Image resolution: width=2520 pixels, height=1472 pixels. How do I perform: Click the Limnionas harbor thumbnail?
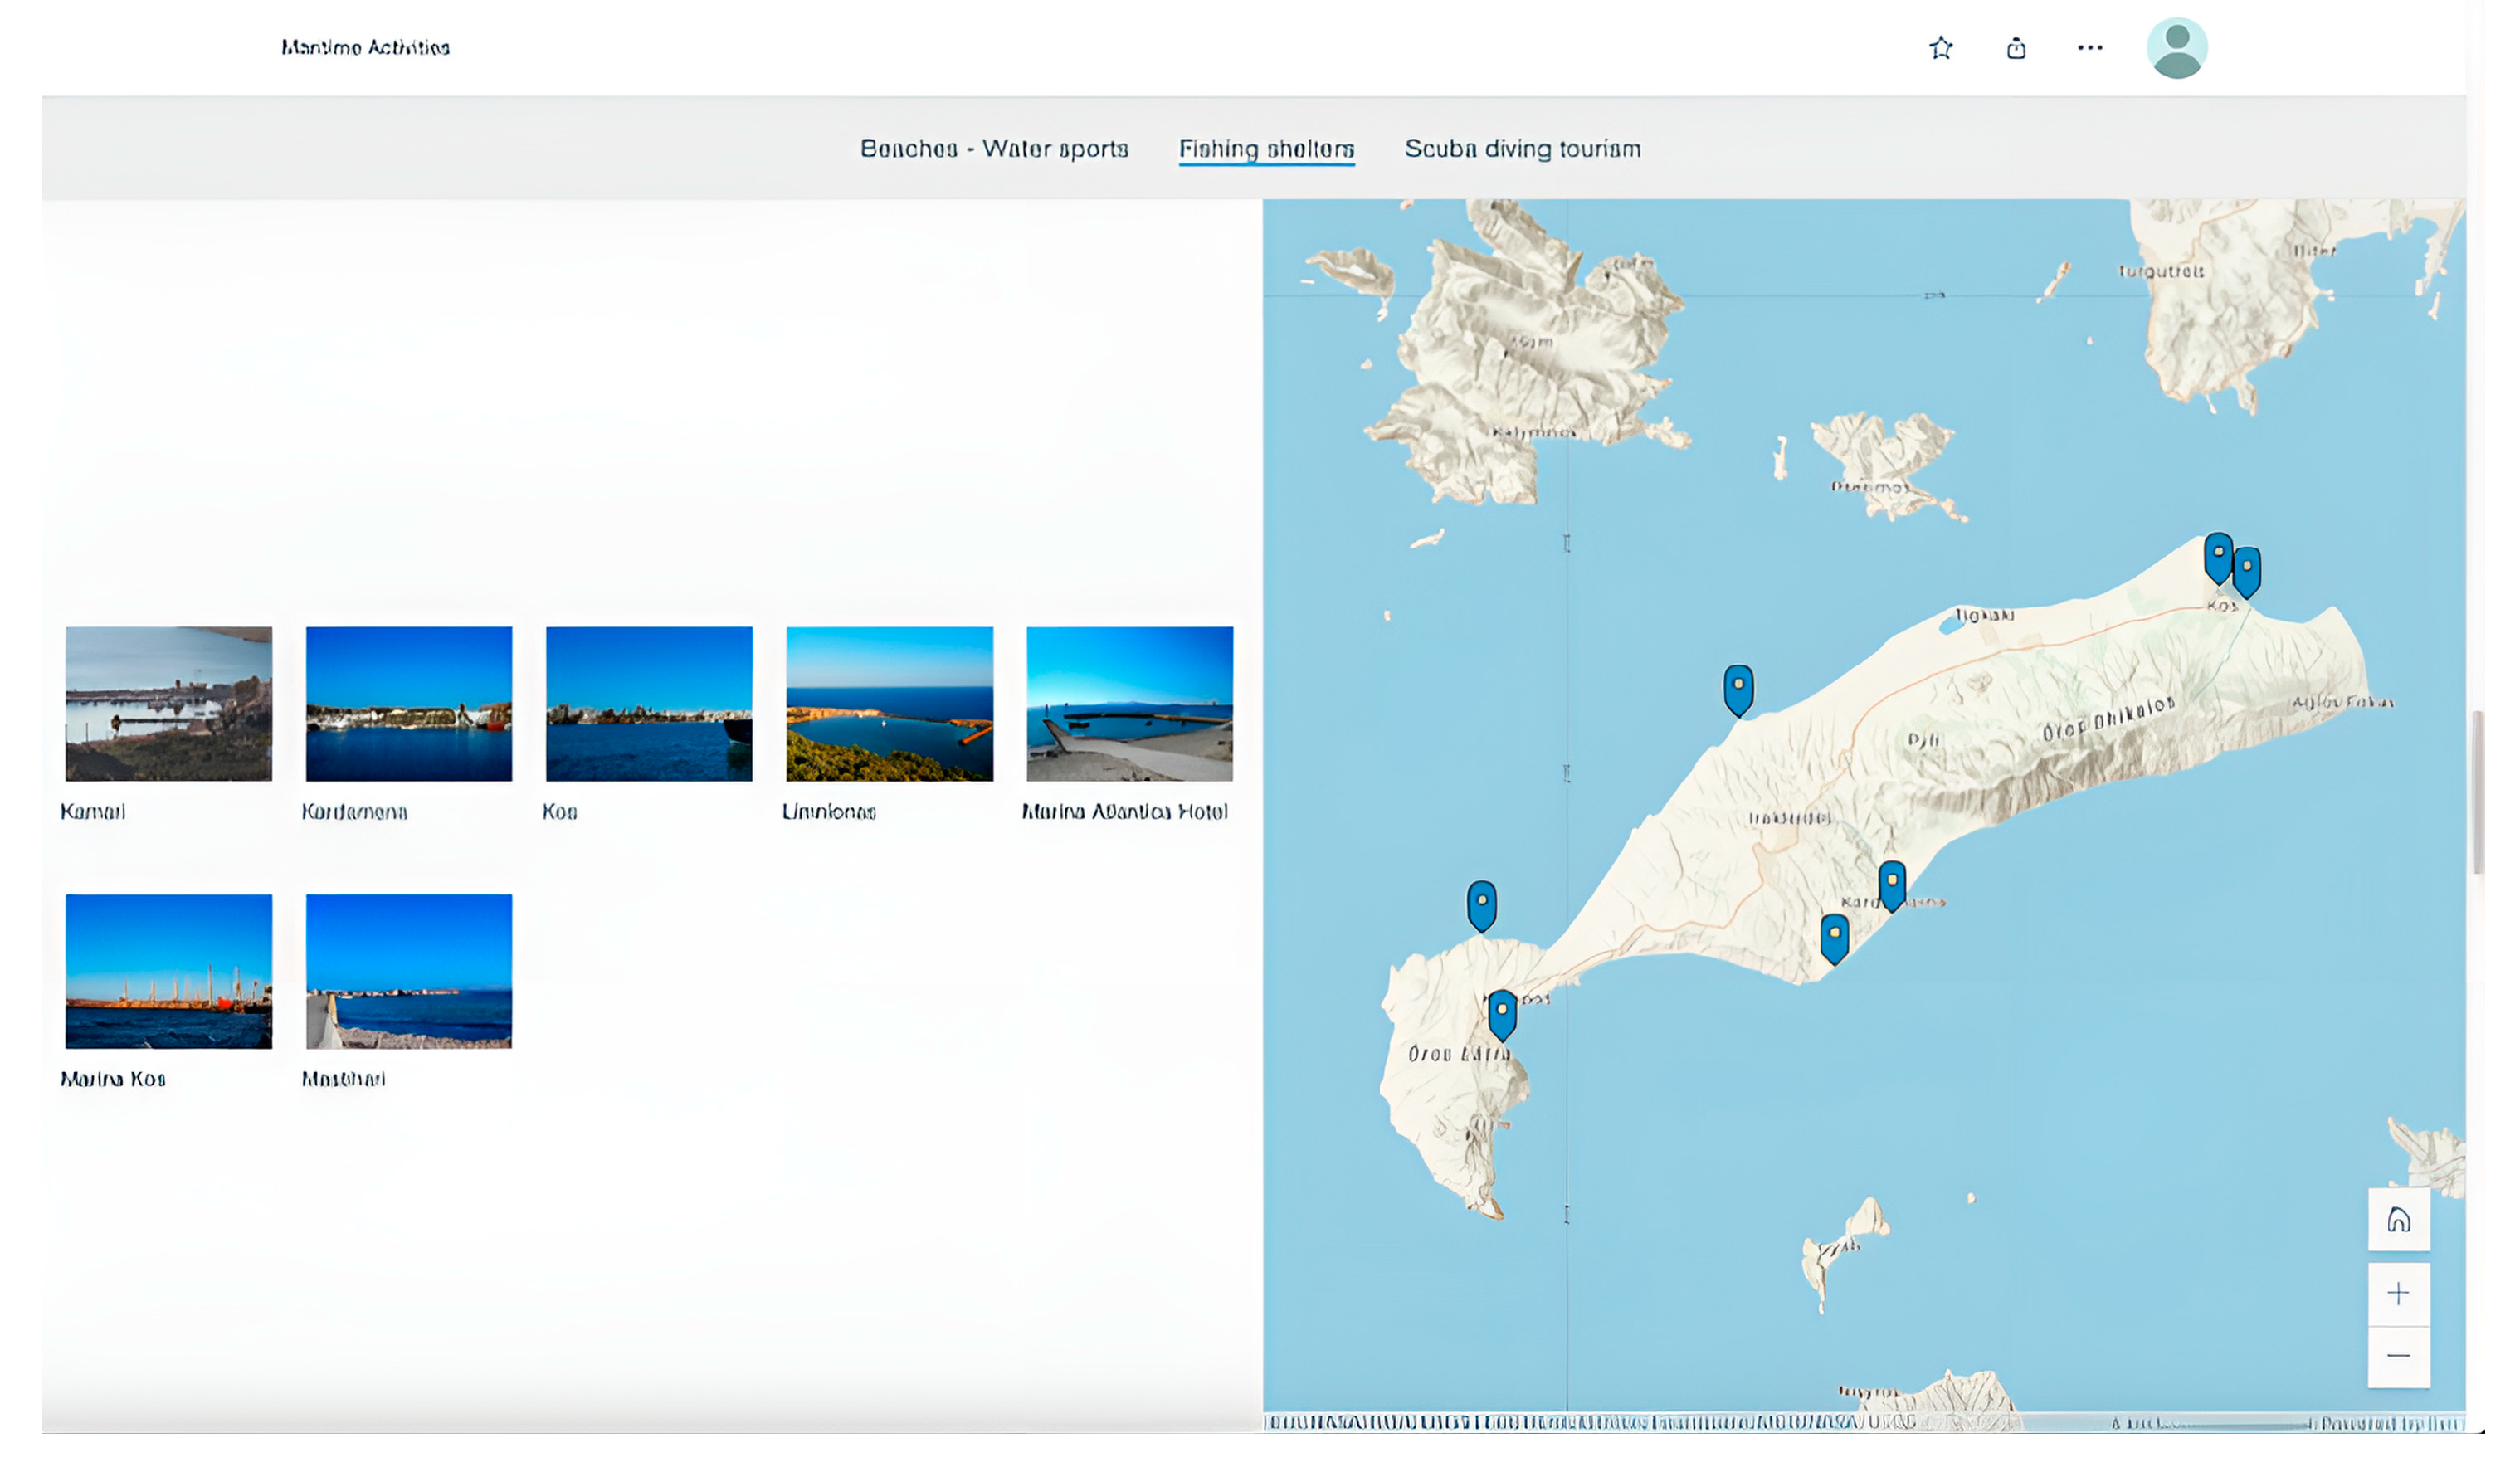(889, 703)
